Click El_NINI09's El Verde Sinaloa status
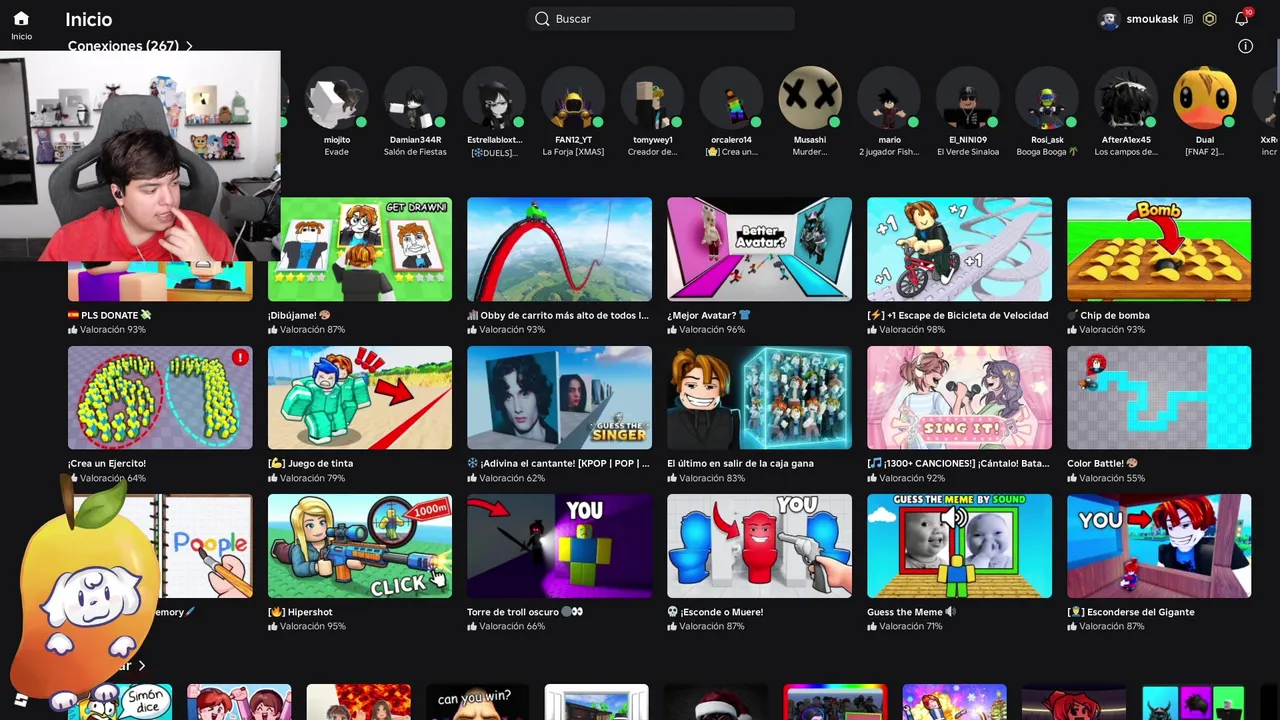1280x720 pixels. [968, 152]
